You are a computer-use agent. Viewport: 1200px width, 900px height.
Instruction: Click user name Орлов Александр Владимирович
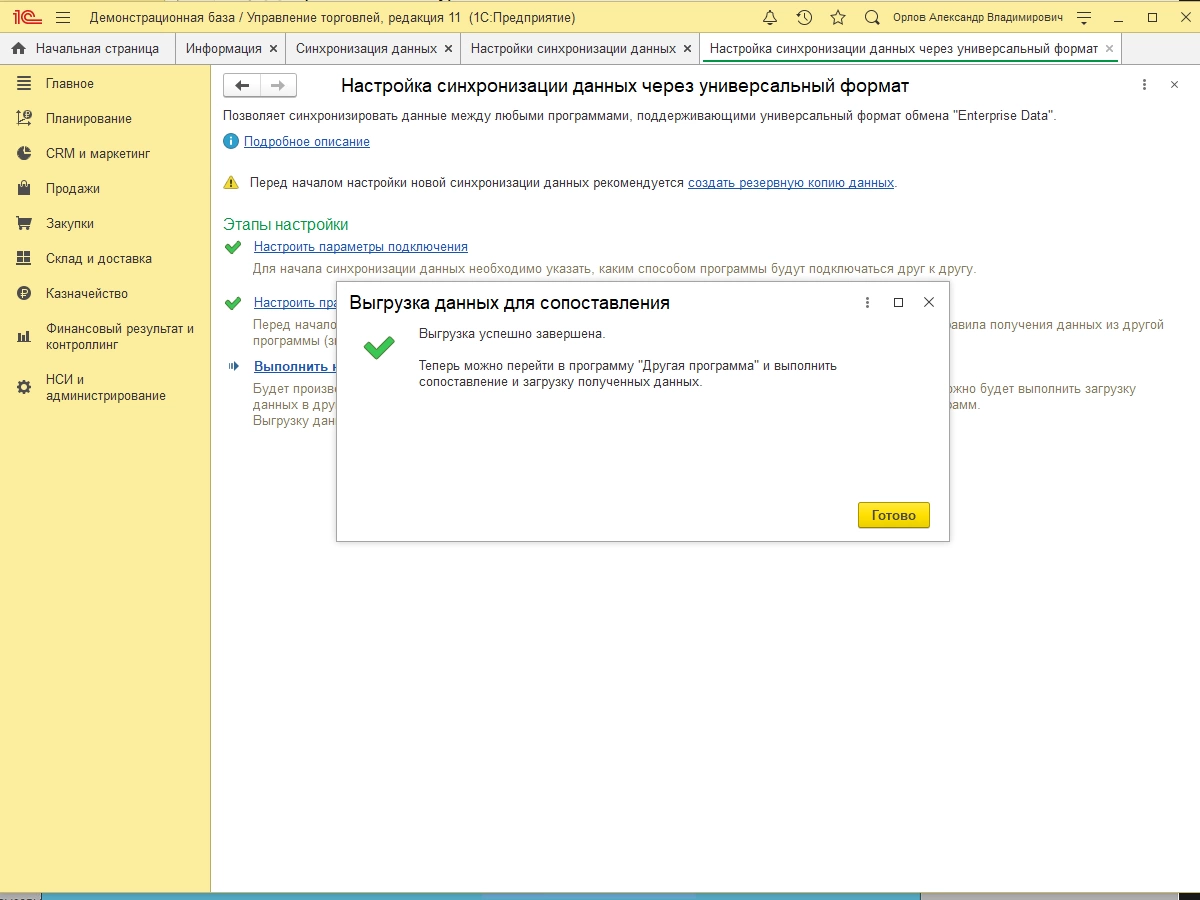(x=978, y=17)
